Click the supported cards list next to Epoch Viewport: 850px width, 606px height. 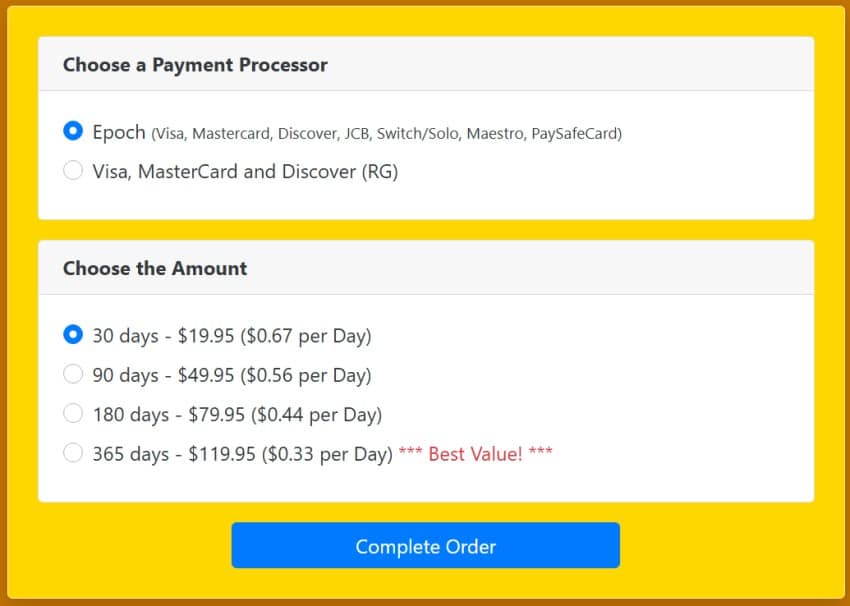click(x=387, y=132)
